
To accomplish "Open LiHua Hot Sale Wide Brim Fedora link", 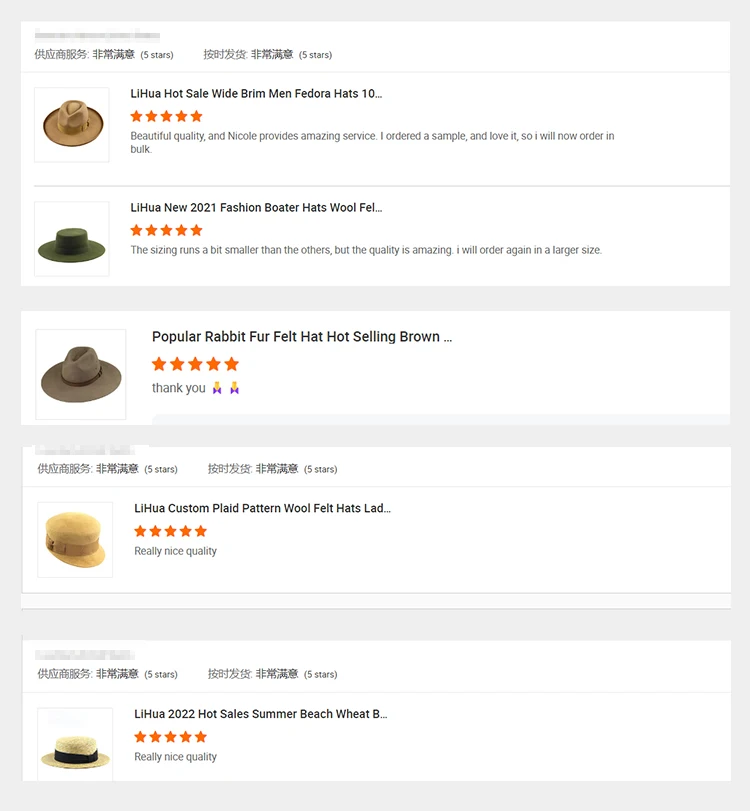I will tap(256, 94).
